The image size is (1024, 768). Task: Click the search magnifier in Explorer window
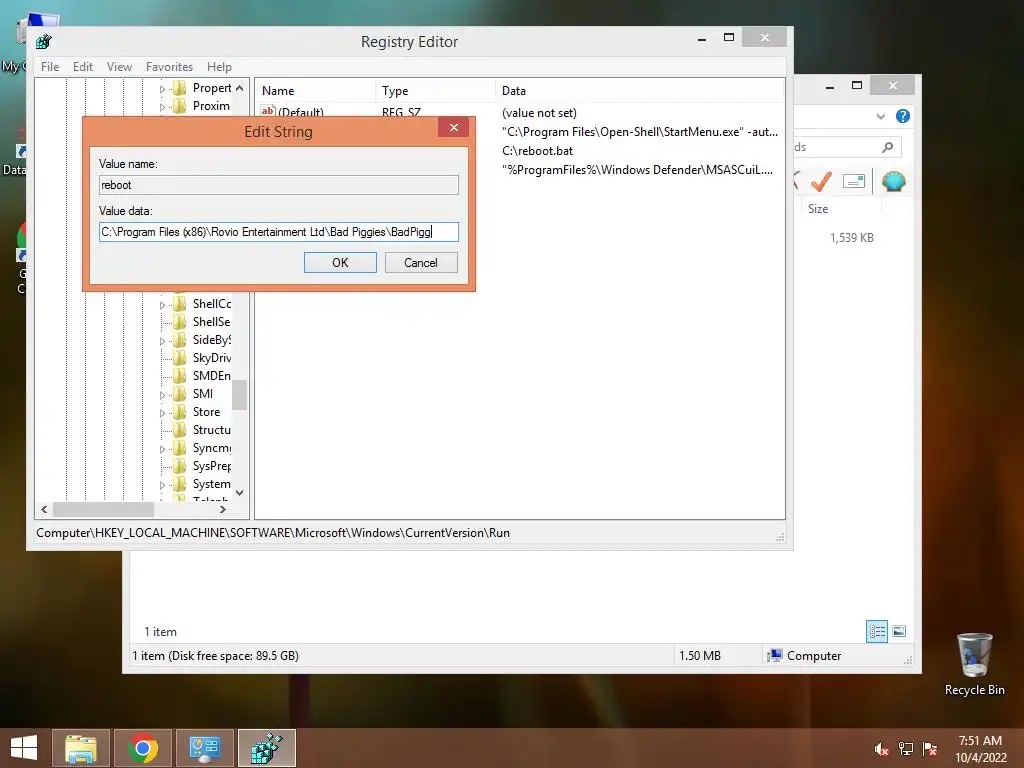[888, 147]
